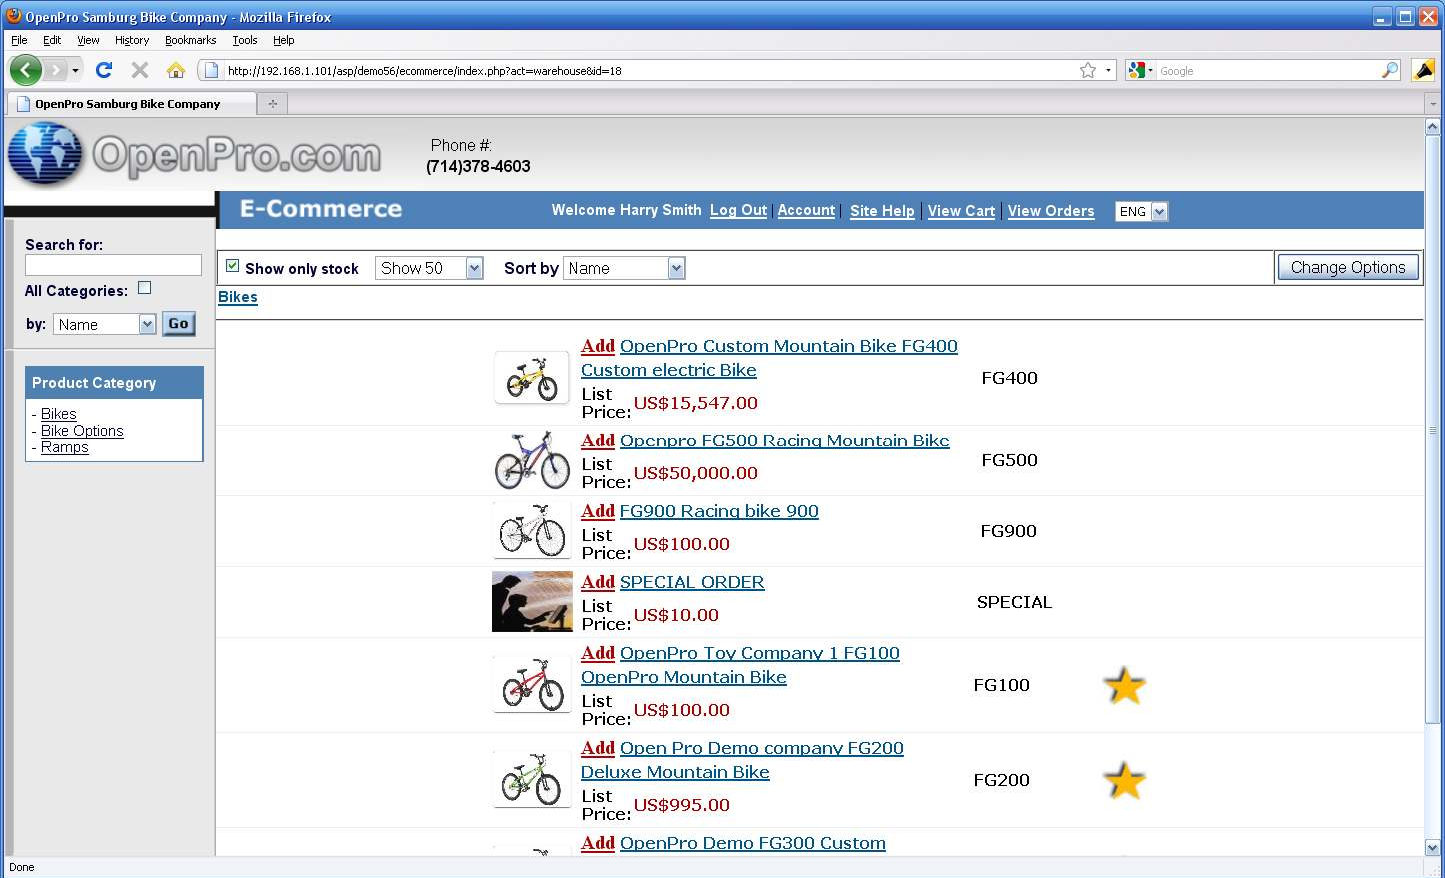Open the Show 50 dropdown
1445x878 pixels.
(x=430, y=268)
